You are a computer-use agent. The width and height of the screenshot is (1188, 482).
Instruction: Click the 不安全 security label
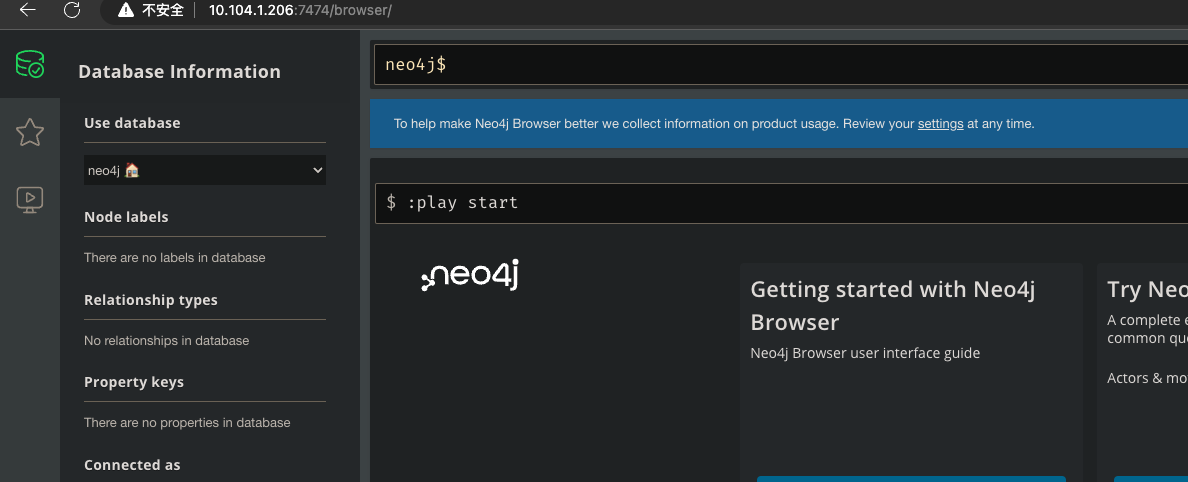pos(164,11)
